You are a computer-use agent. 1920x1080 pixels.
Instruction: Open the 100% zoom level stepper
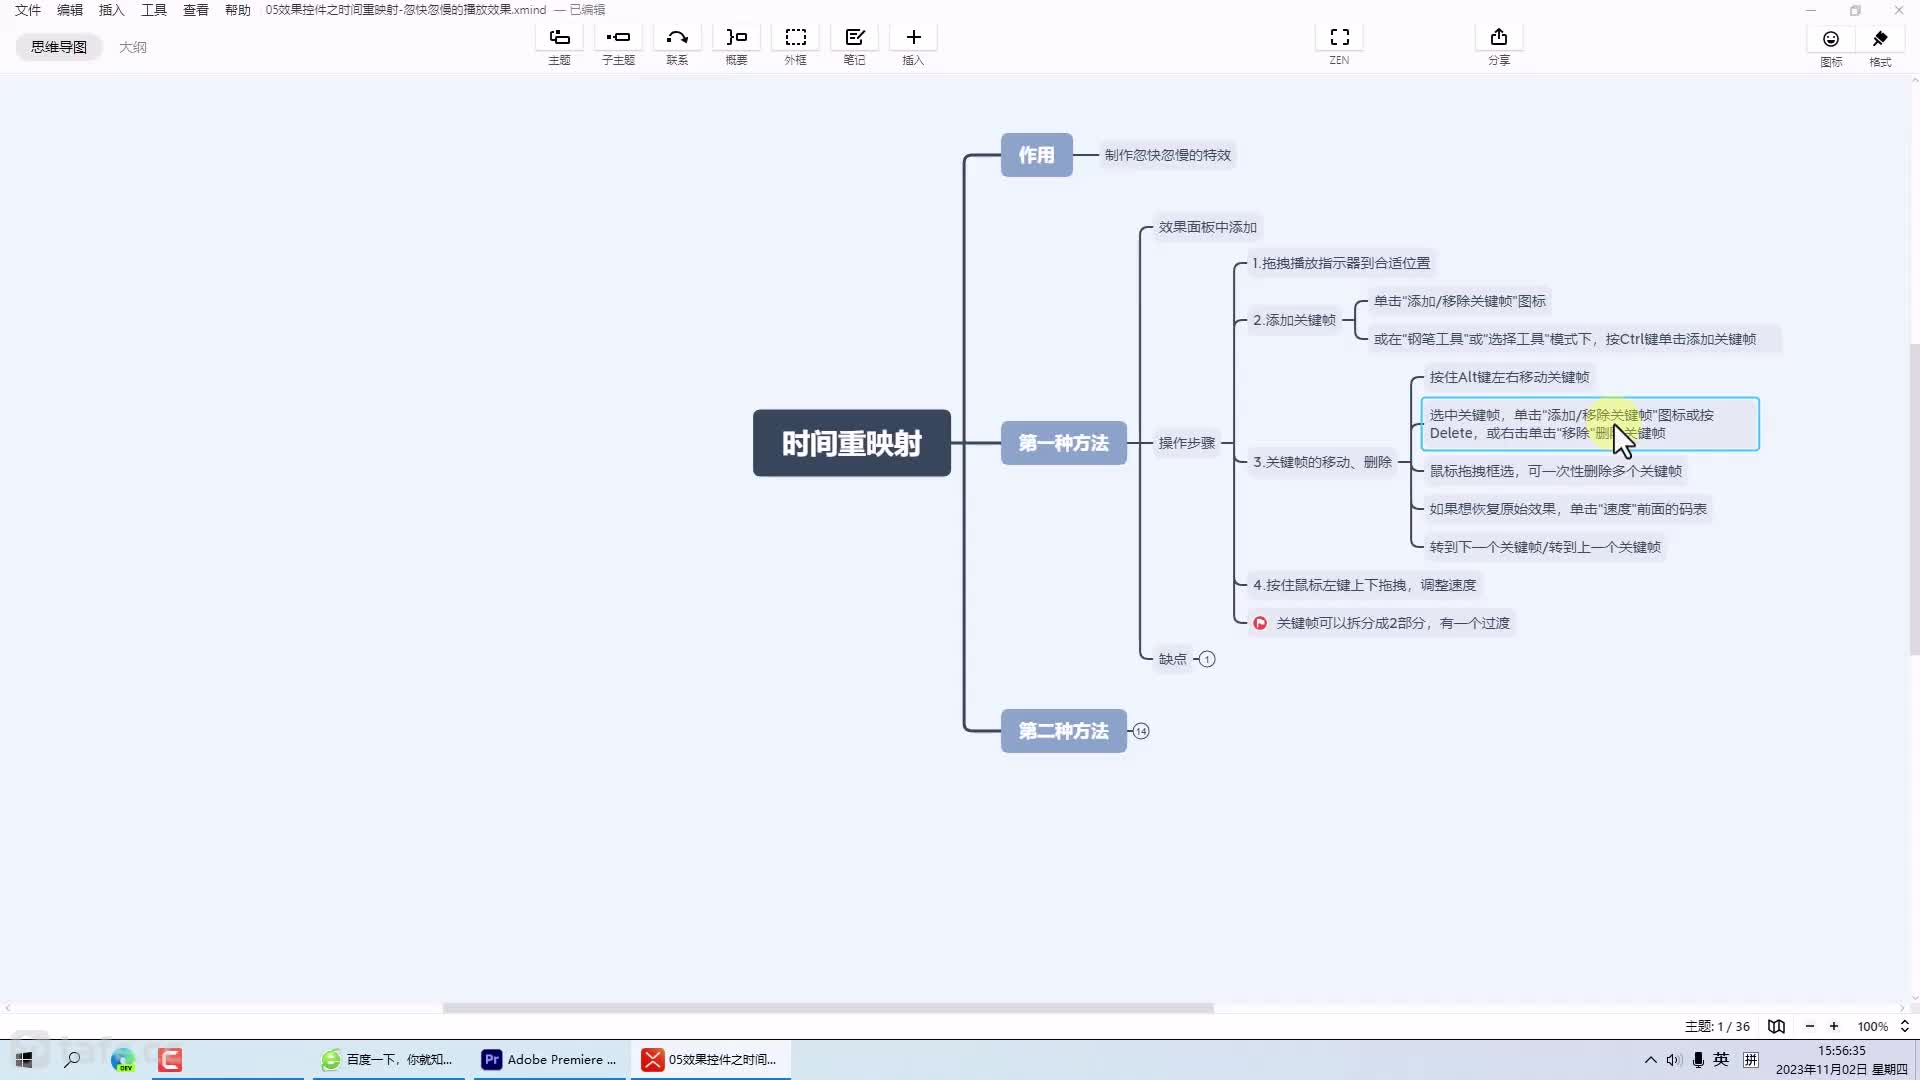[x=1904, y=1026]
